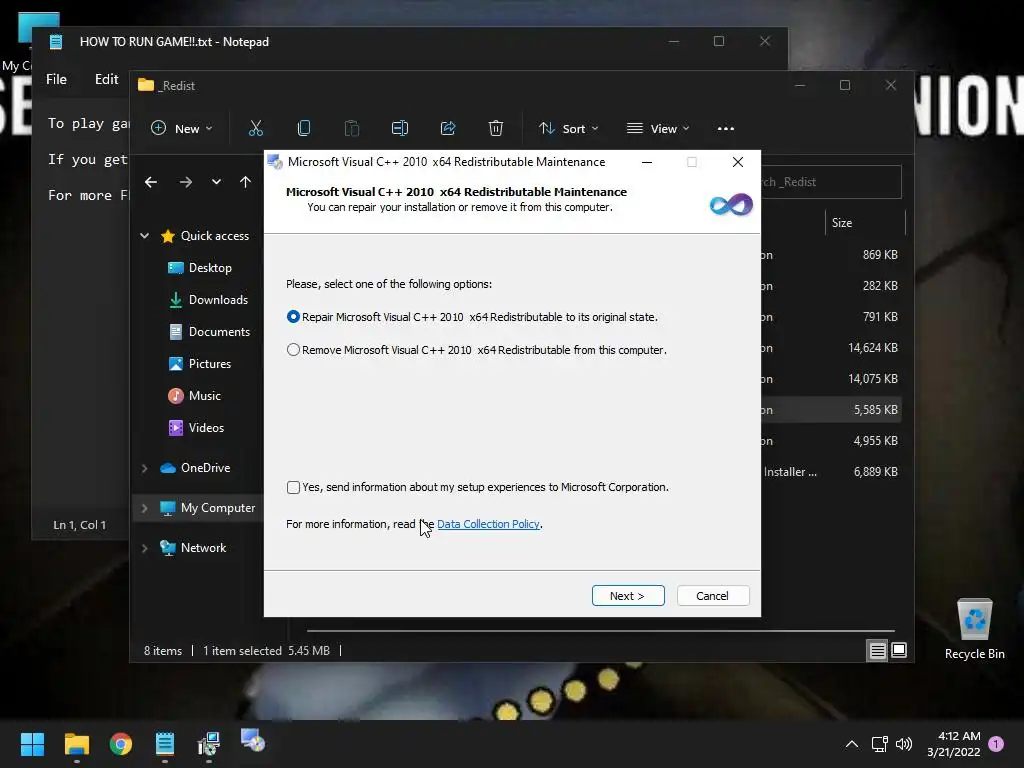Select OneDrive in the navigation pane
The height and width of the screenshot is (768, 1024).
[x=195, y=468]
